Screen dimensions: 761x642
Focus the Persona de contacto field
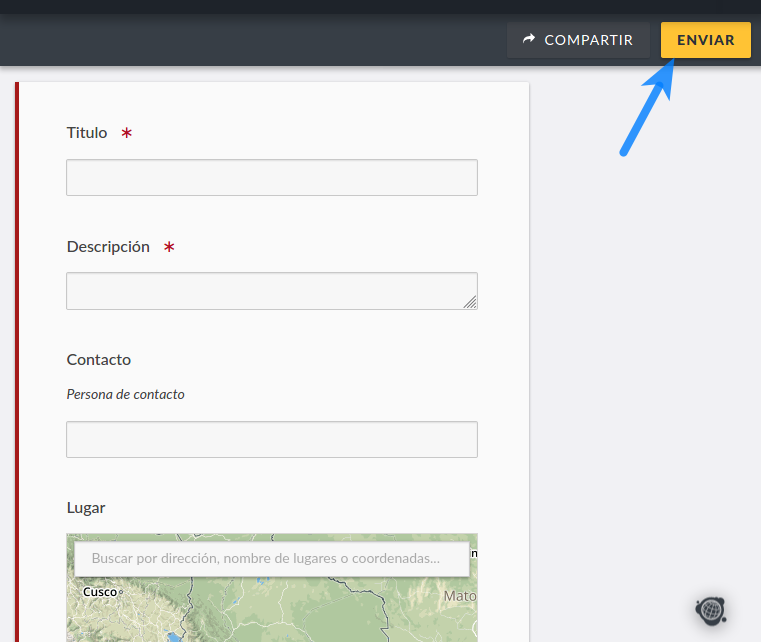pyautogui.click(x=272, y=440)
